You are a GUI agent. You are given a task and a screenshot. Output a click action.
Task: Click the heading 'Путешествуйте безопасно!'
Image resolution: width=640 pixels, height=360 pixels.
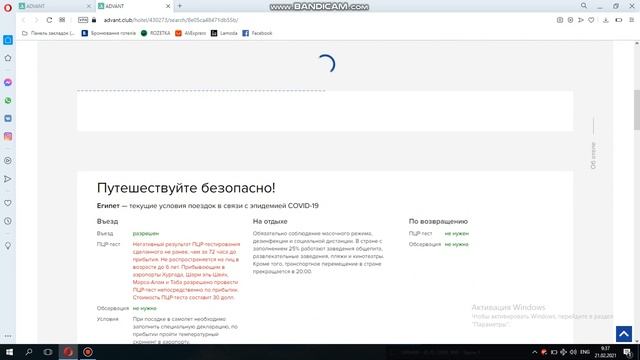click(186, 188)
